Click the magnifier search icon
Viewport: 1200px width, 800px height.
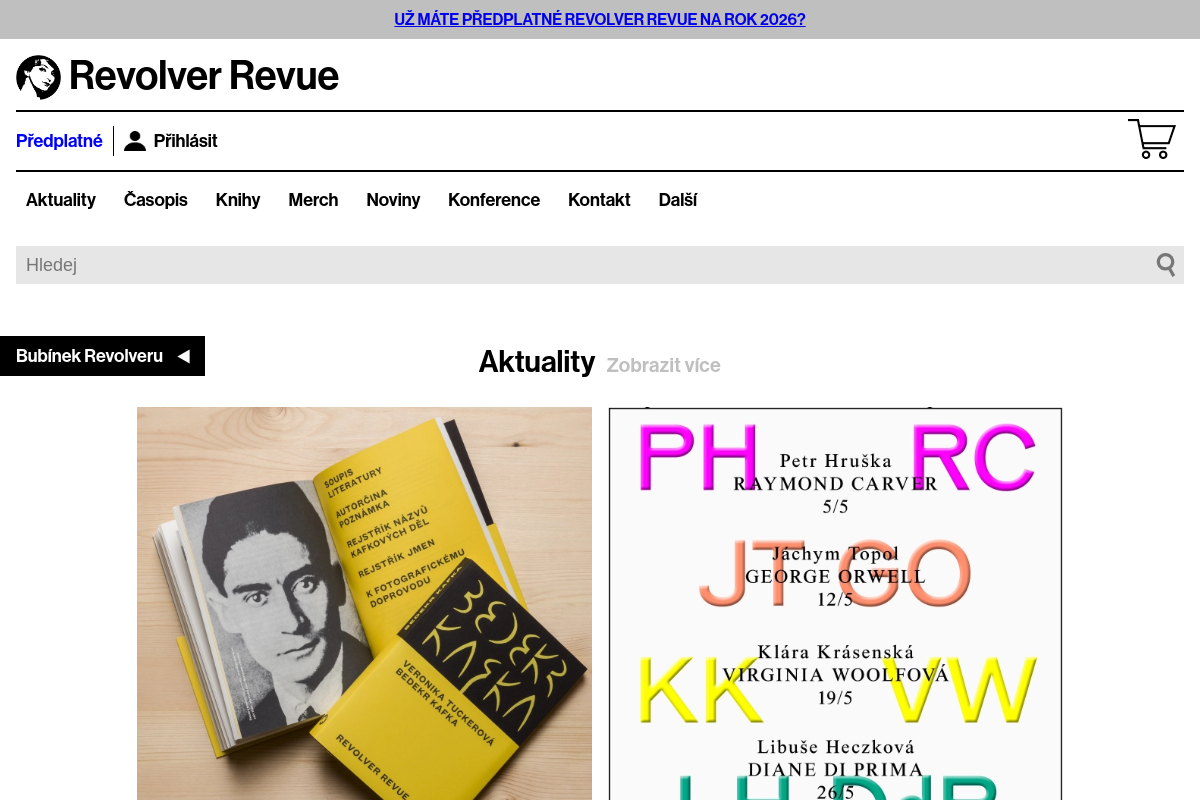coord(1166,265)
